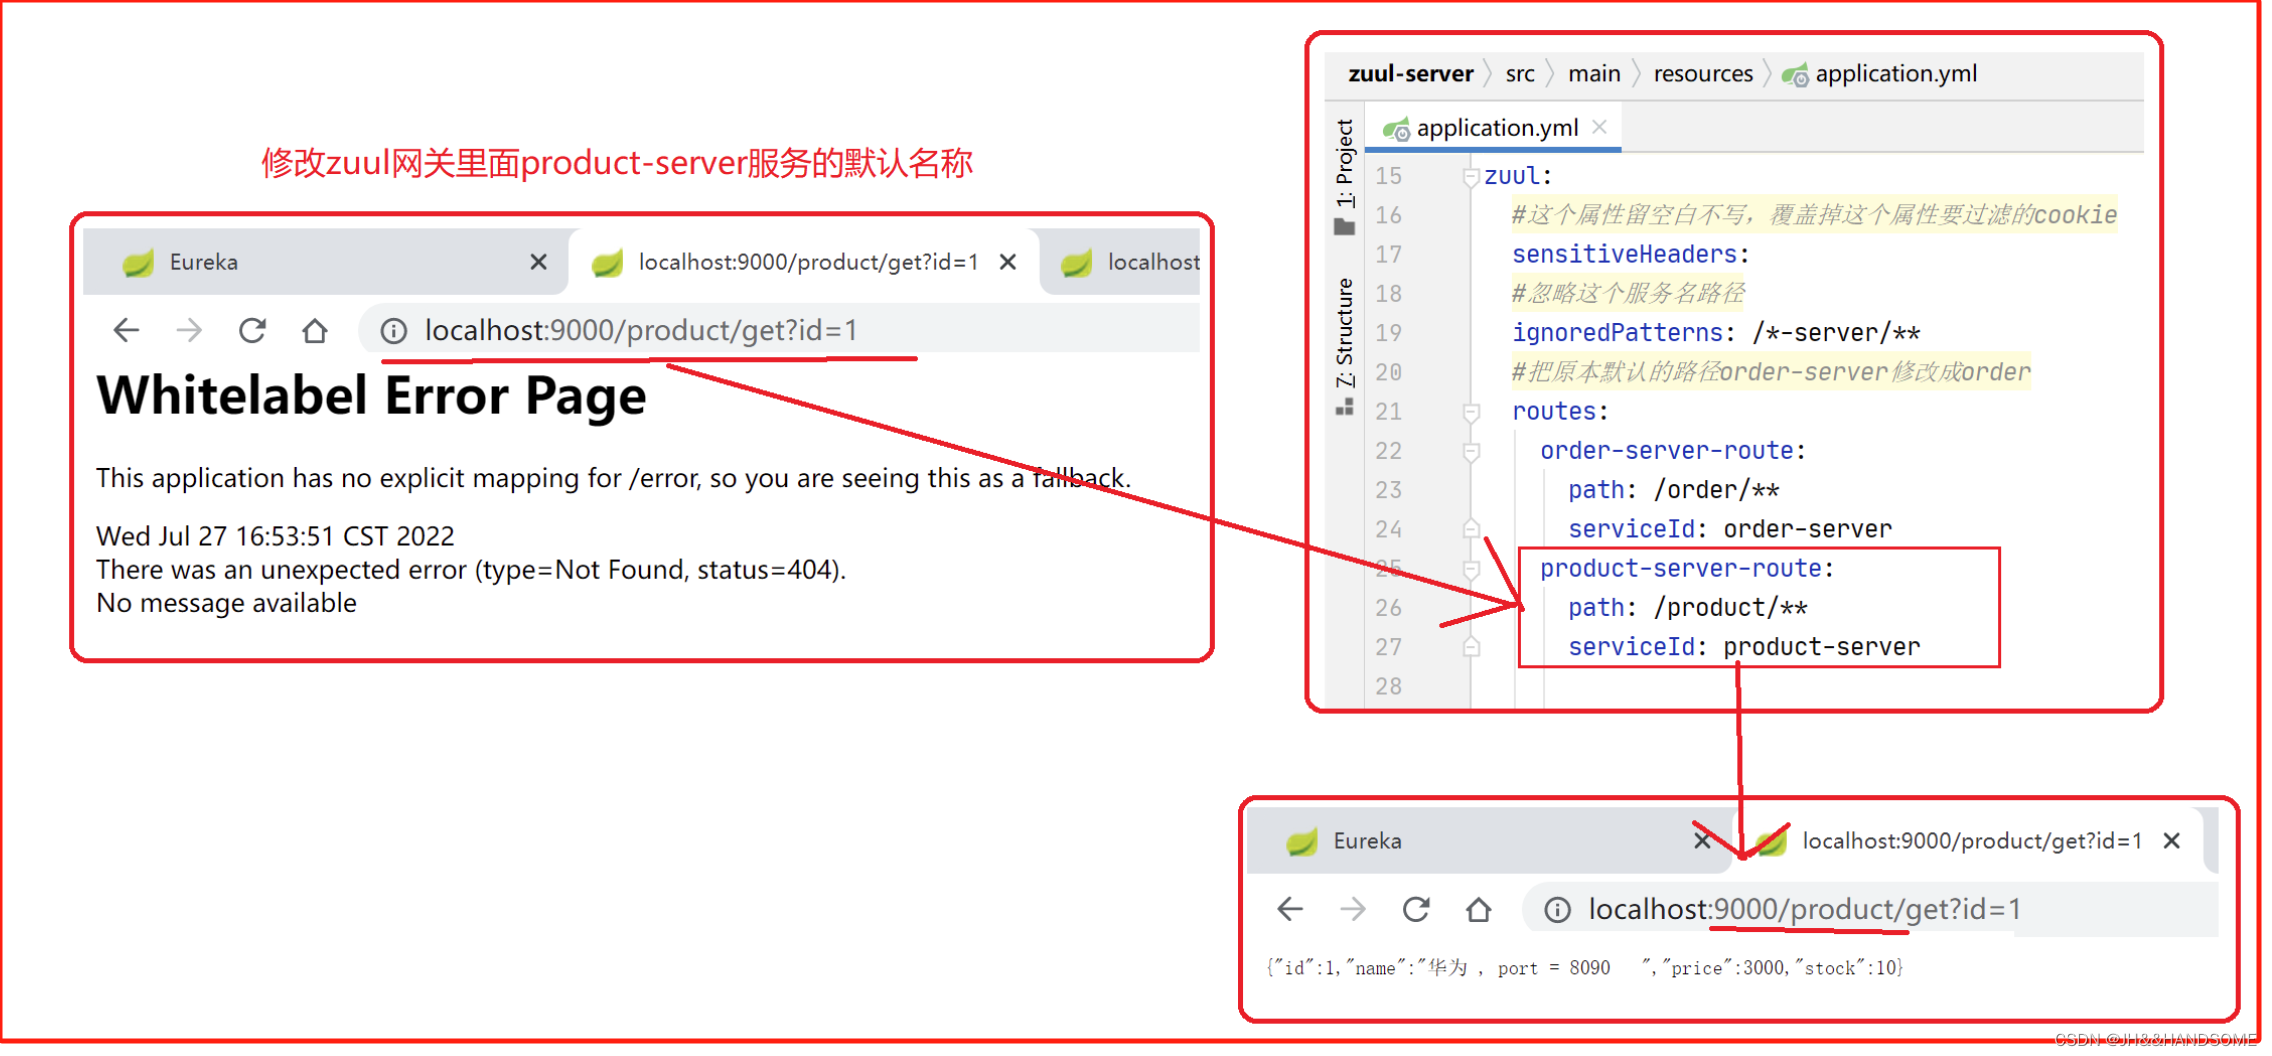Click main in IDE breadcrumb
Screen dimensions: 2272x1056
pyautogui.click(x=1594, y=74)
